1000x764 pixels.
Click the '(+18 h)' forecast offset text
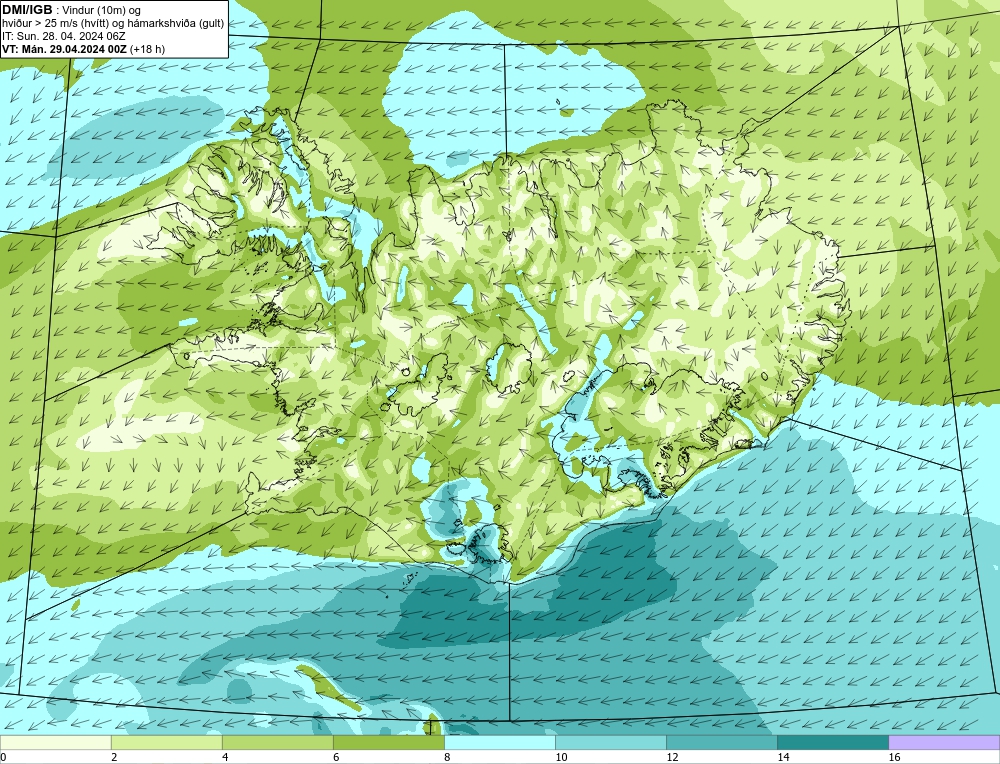(x=147, y=49)
